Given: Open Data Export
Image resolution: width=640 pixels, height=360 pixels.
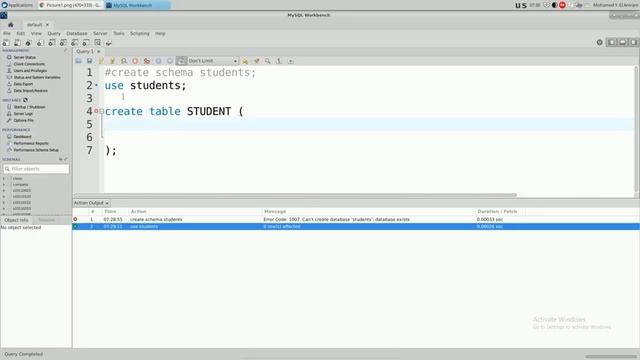Looking at the screenshot, I should pos(23,84).
